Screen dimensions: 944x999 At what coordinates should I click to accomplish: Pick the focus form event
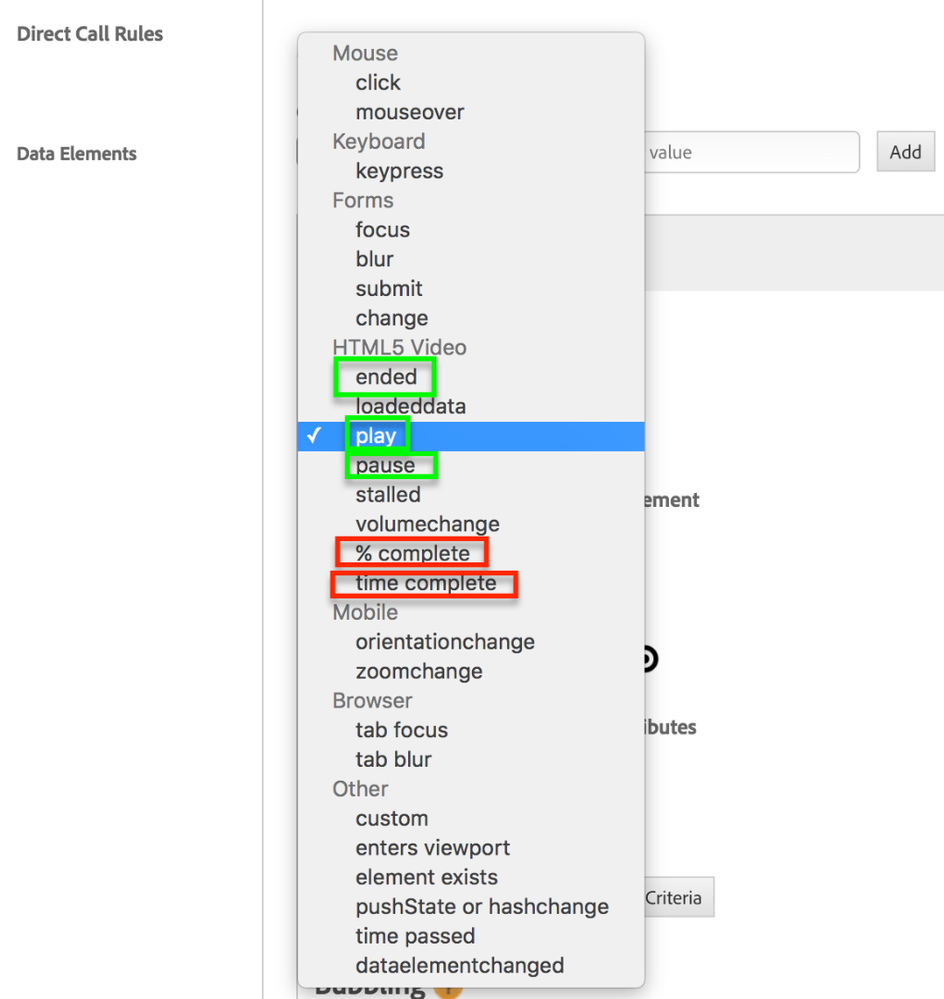[382, 230]
